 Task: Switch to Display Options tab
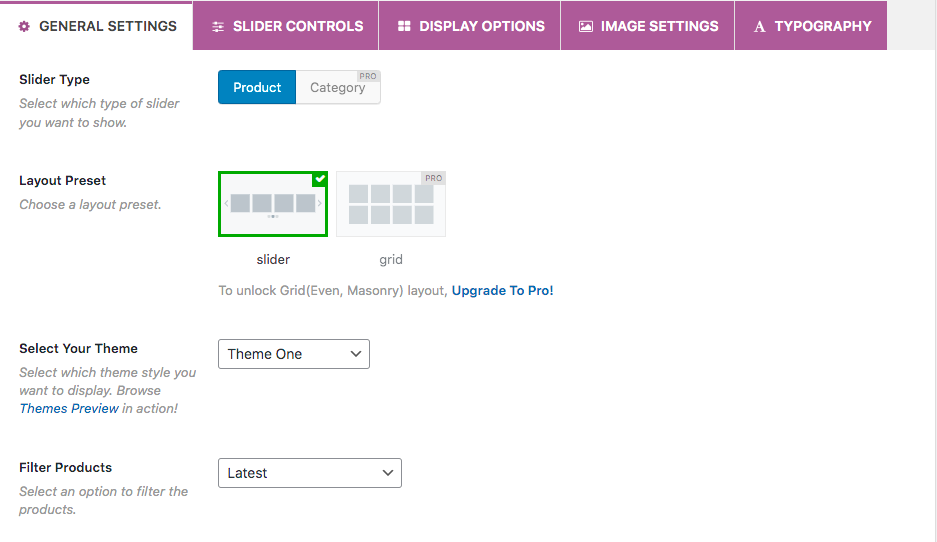click(x=470, y=26)
